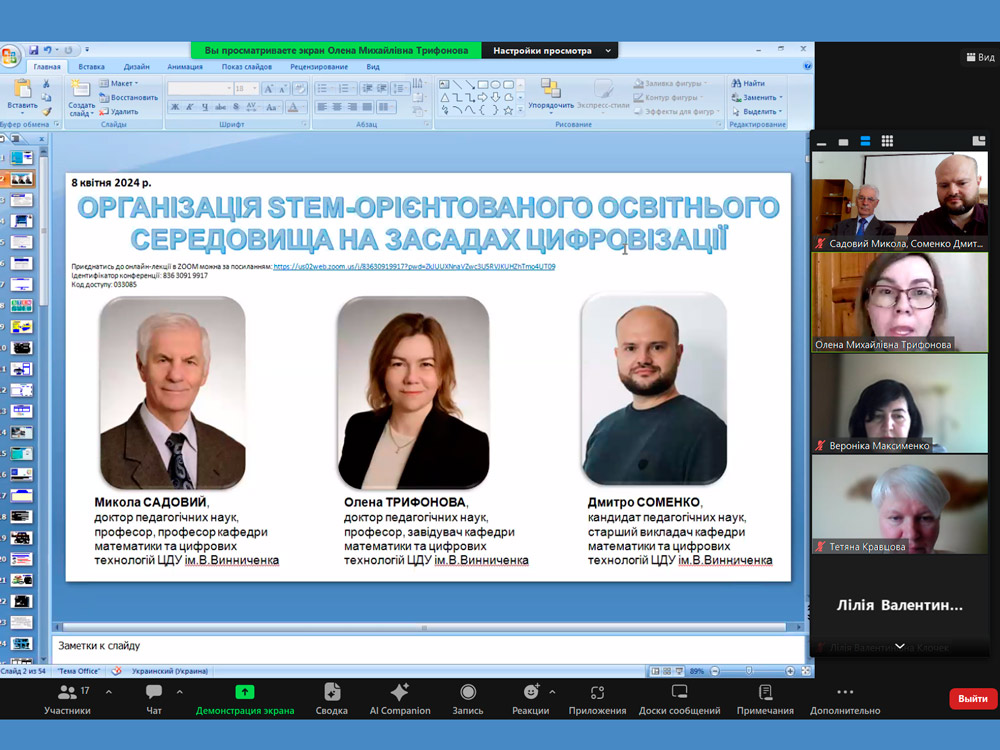Open the Сводка meeting summary
Screen dimensions: 1000x750
pos(331,698)
